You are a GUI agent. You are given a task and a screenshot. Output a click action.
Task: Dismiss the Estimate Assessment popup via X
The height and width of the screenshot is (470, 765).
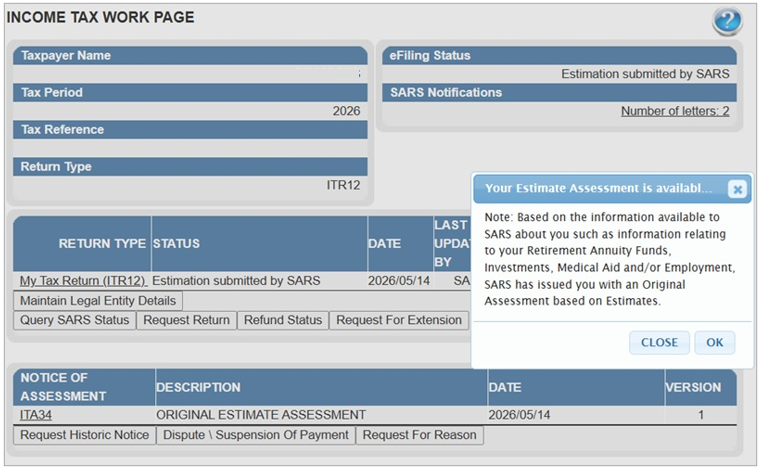[737, 189]
